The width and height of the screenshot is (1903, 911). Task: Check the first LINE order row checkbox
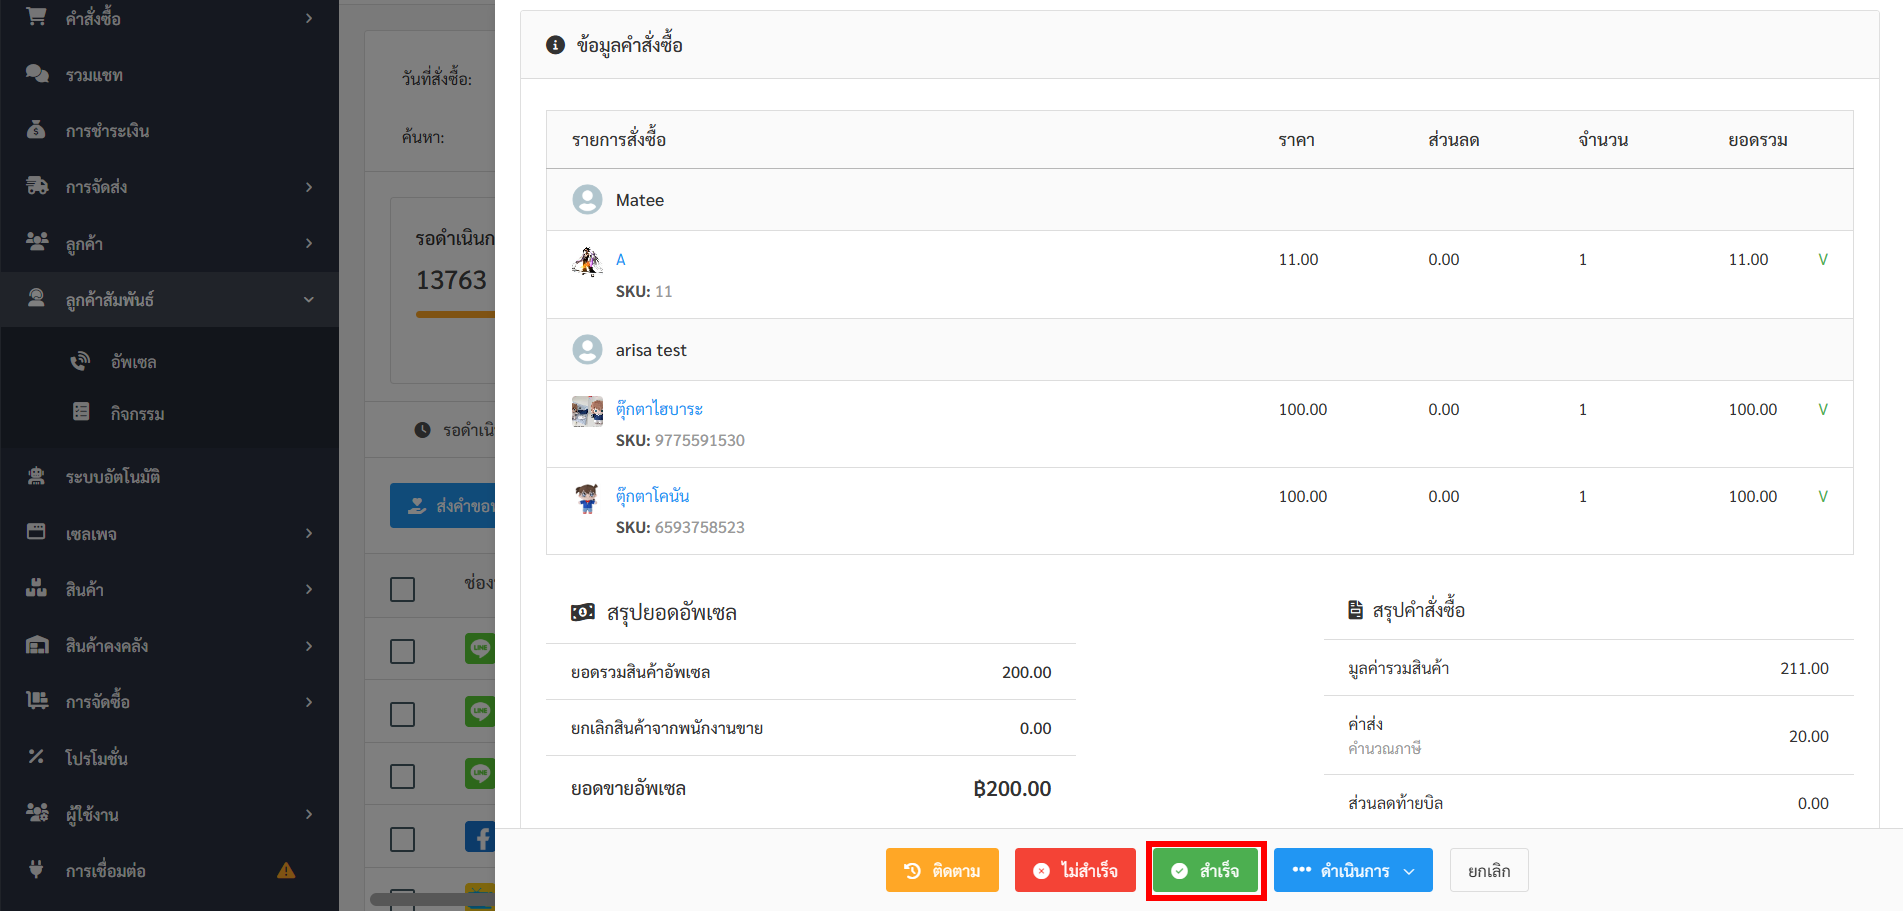click(402, 651)
